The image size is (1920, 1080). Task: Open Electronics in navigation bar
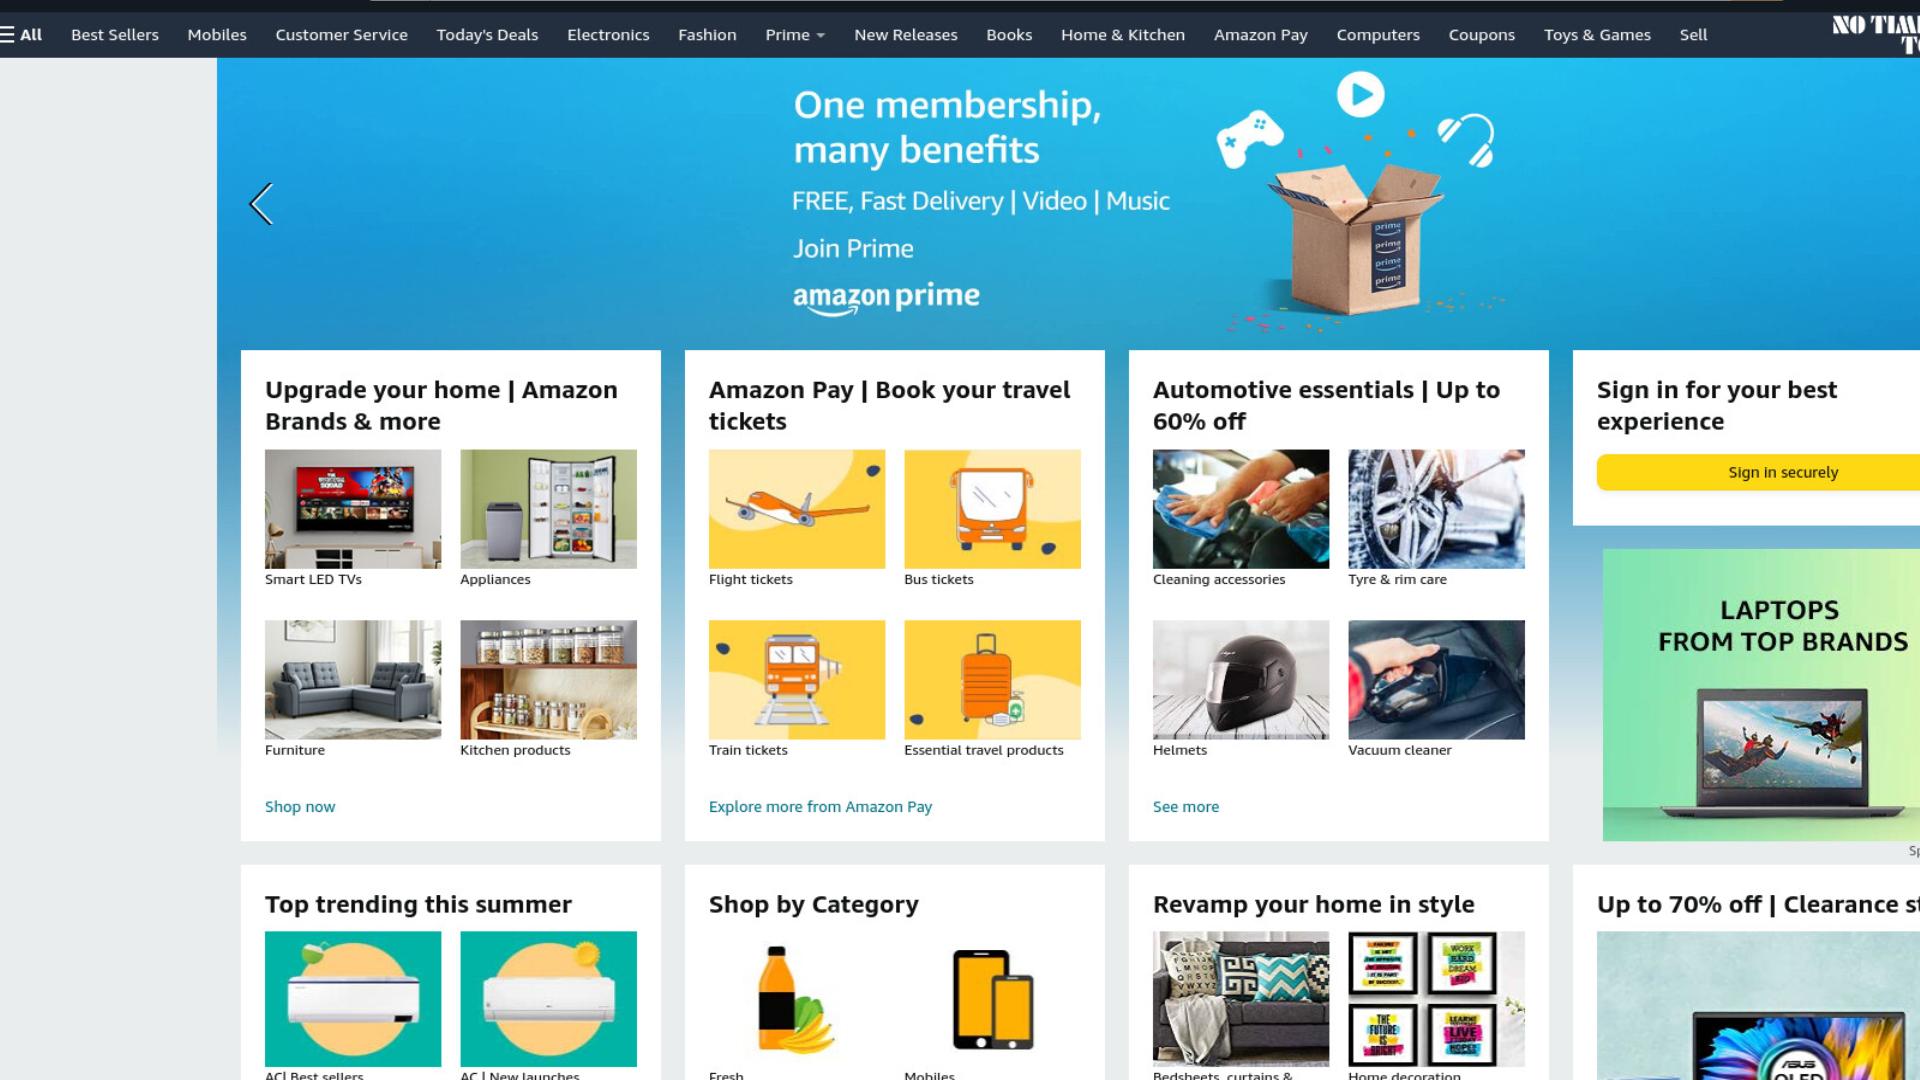[608, 35]
